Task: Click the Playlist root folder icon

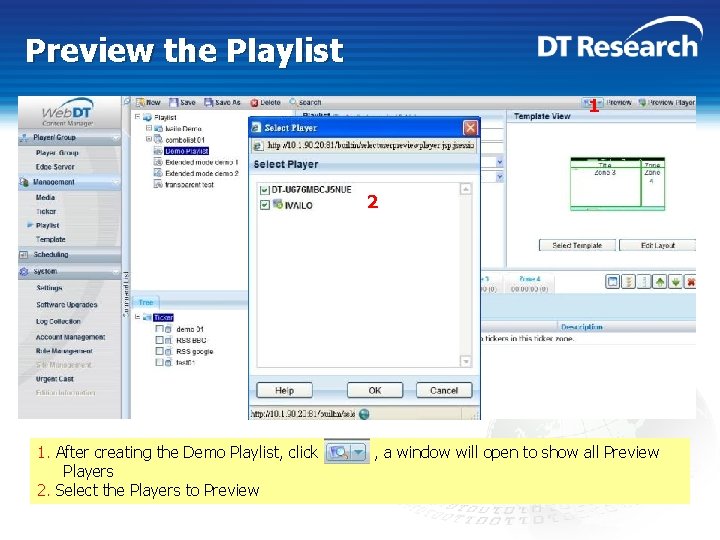Action: (147, 118)
